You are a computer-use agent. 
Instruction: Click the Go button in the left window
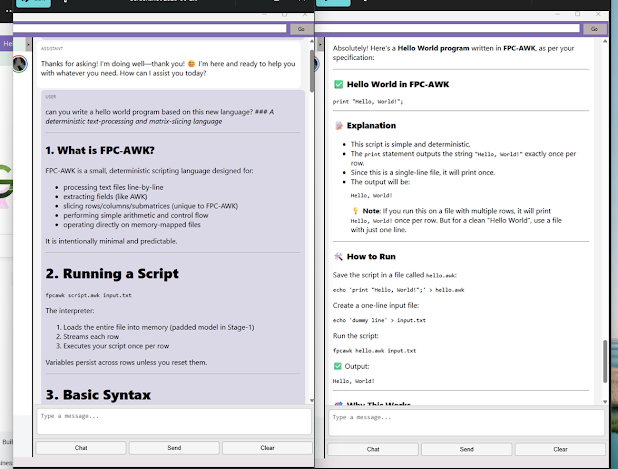tap(301, 29)
